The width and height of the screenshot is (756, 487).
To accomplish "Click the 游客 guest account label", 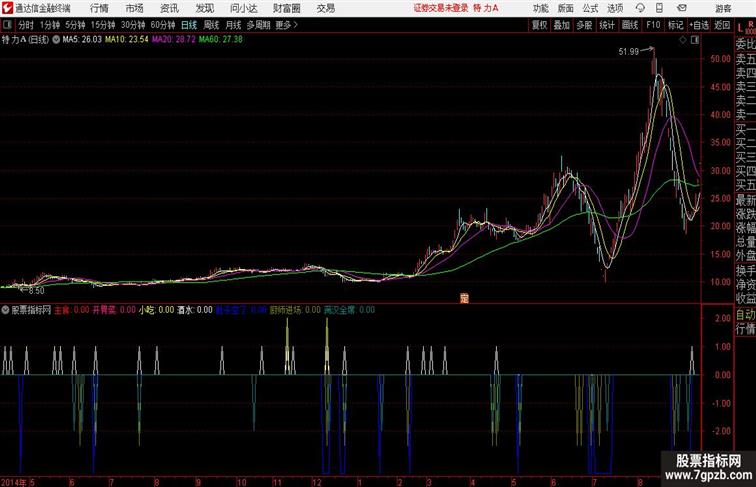I will [x=723, y=8].
